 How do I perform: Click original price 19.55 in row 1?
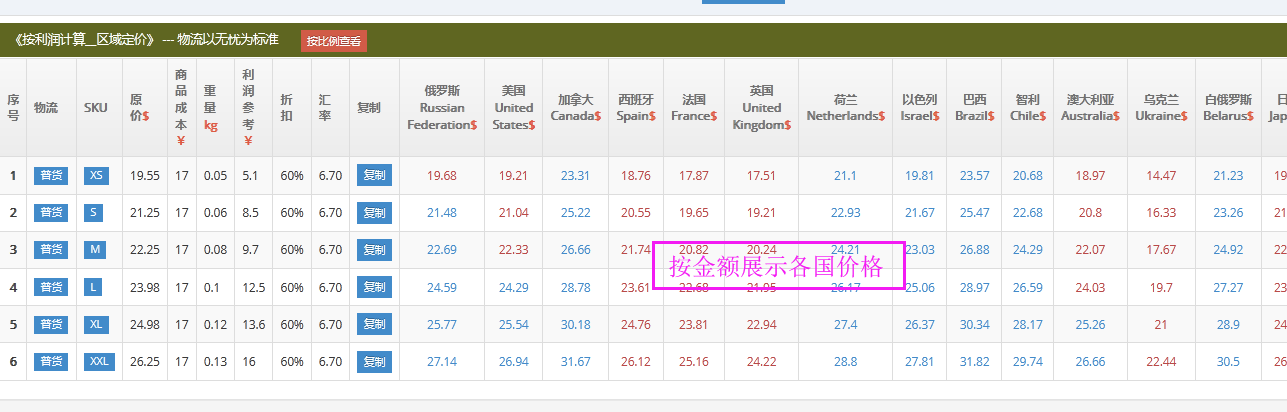(x=145, y=176)
